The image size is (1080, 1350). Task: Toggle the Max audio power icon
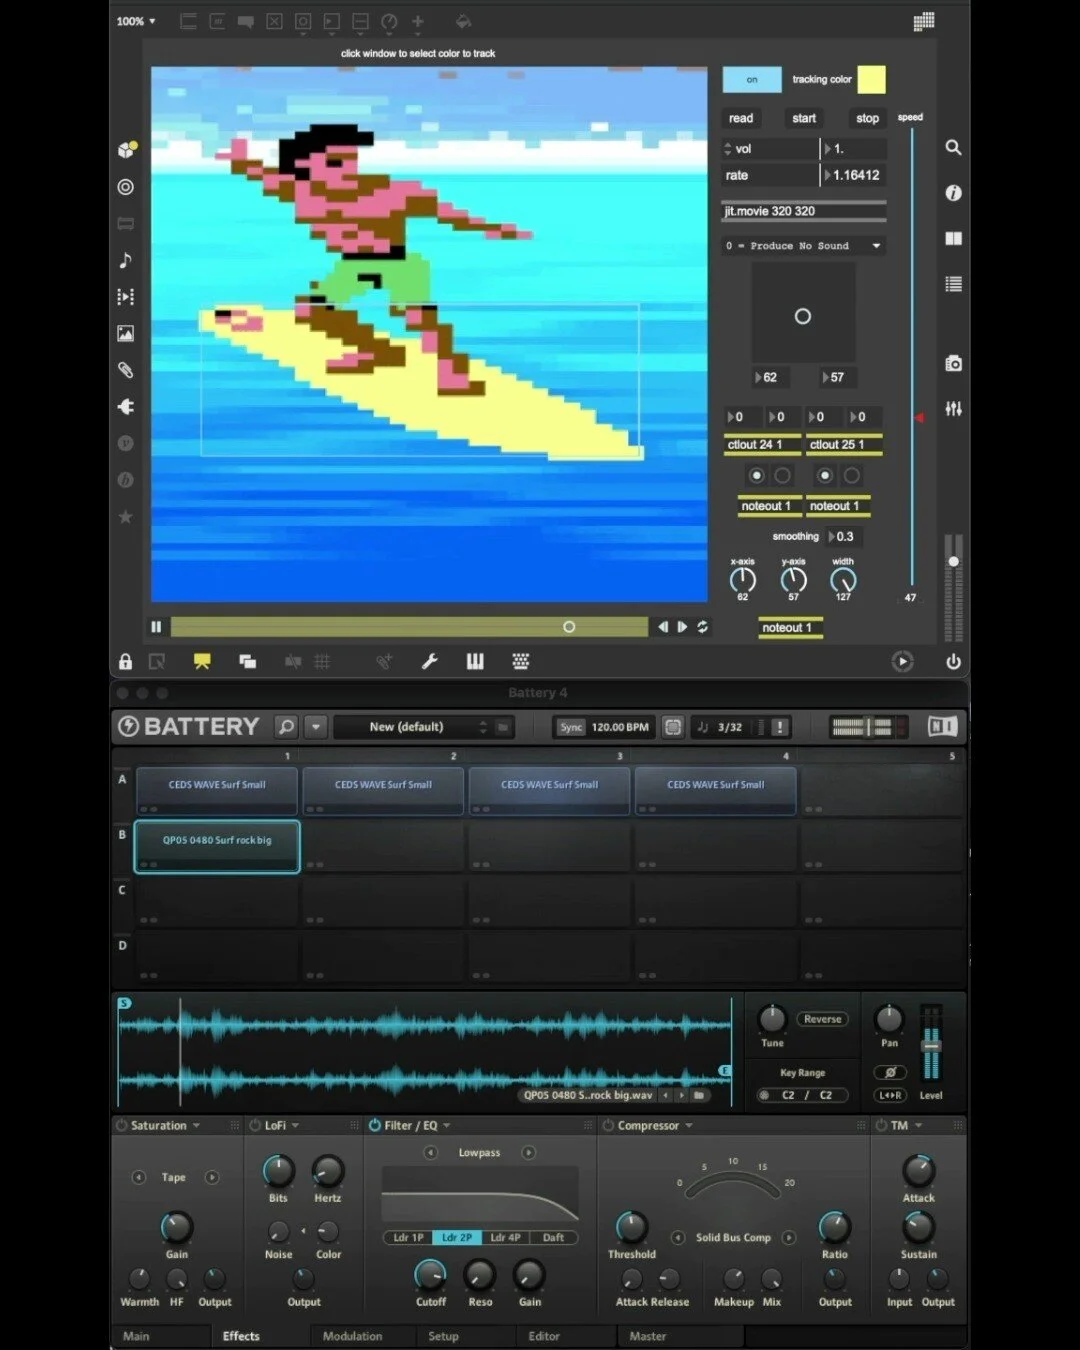[x=953, y=661]
